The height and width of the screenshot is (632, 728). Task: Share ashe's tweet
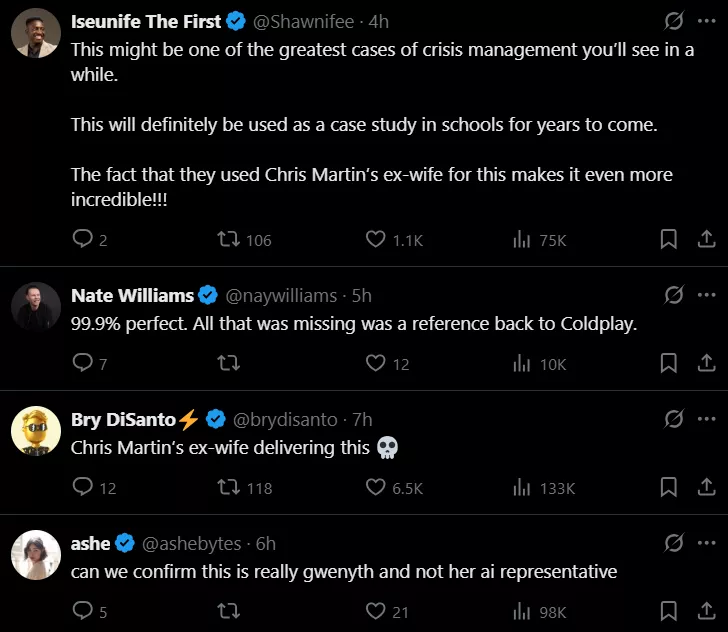click(x=705, y=612)
